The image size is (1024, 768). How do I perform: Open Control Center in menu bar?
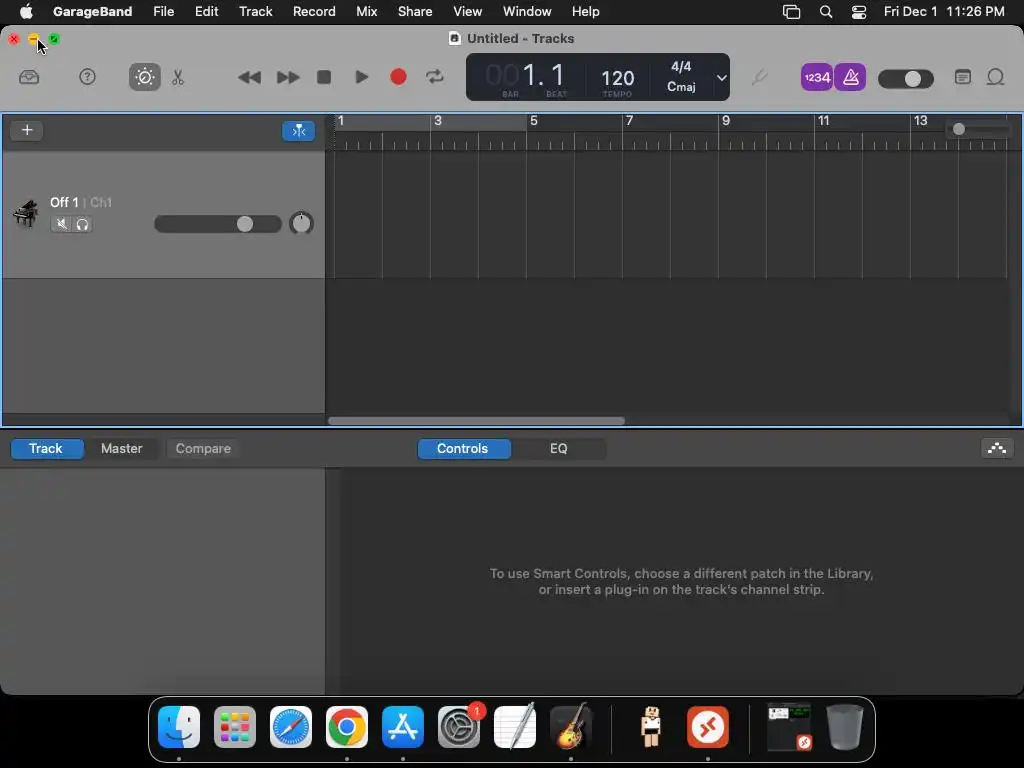click(x=859, y=11)
